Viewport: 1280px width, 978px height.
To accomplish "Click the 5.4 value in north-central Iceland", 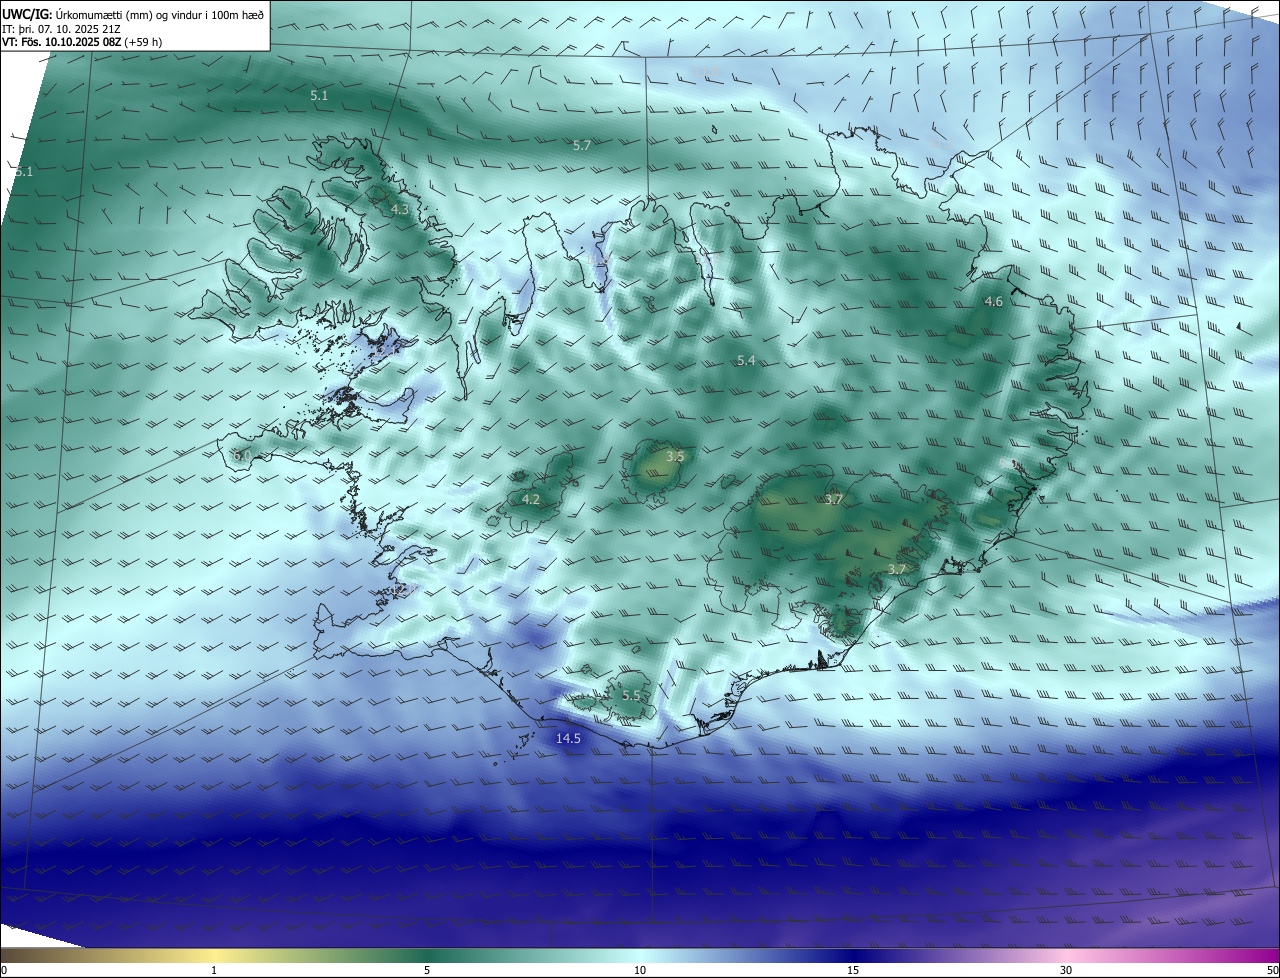I will click(746, 360).
